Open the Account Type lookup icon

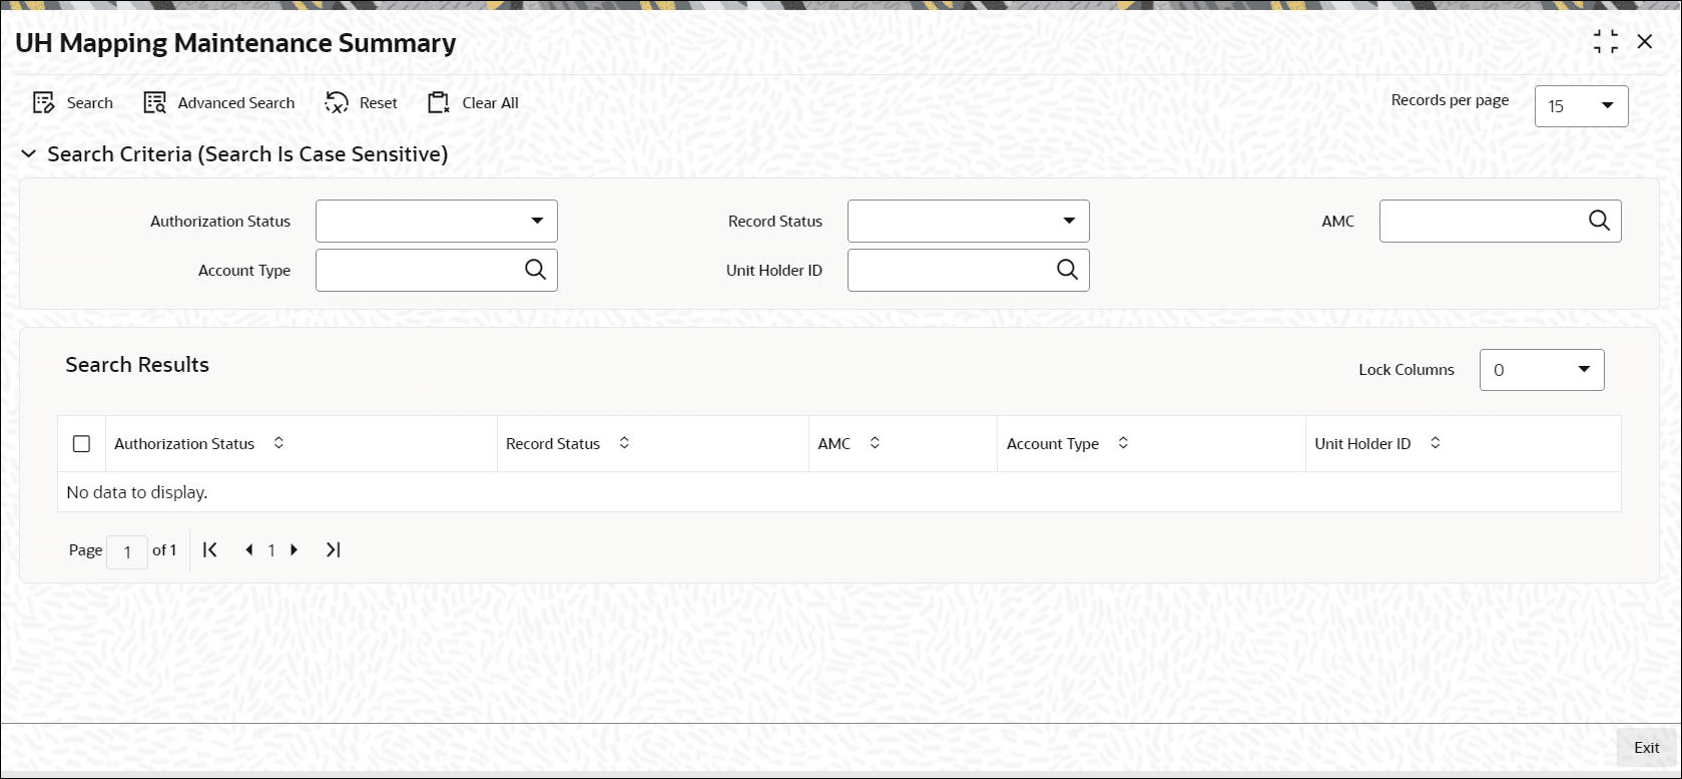tap(536, 269)
